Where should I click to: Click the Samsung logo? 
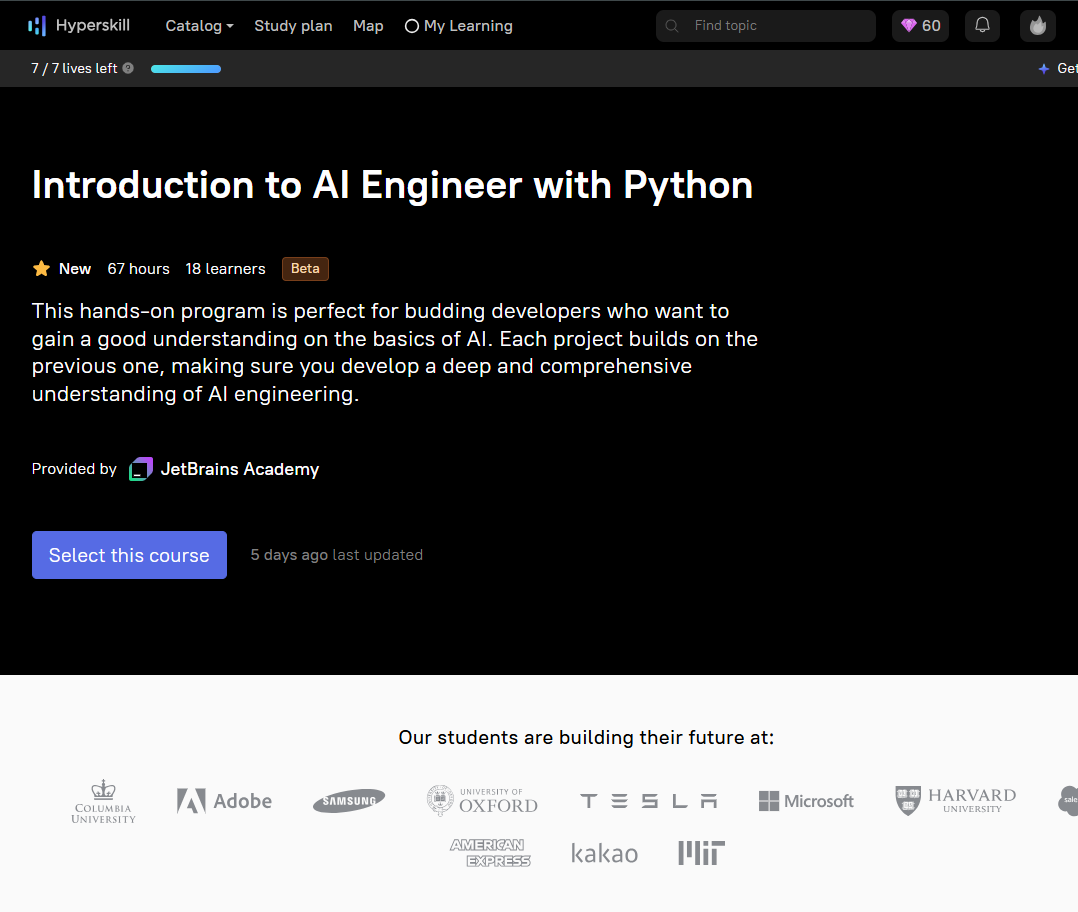(349, 801)
